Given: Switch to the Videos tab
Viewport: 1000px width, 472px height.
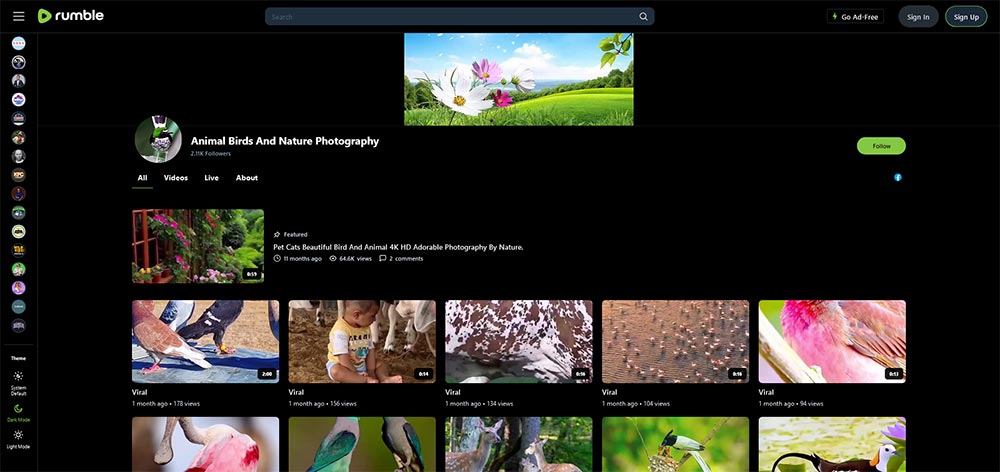Looking at the screenshot, I should 175,178.
